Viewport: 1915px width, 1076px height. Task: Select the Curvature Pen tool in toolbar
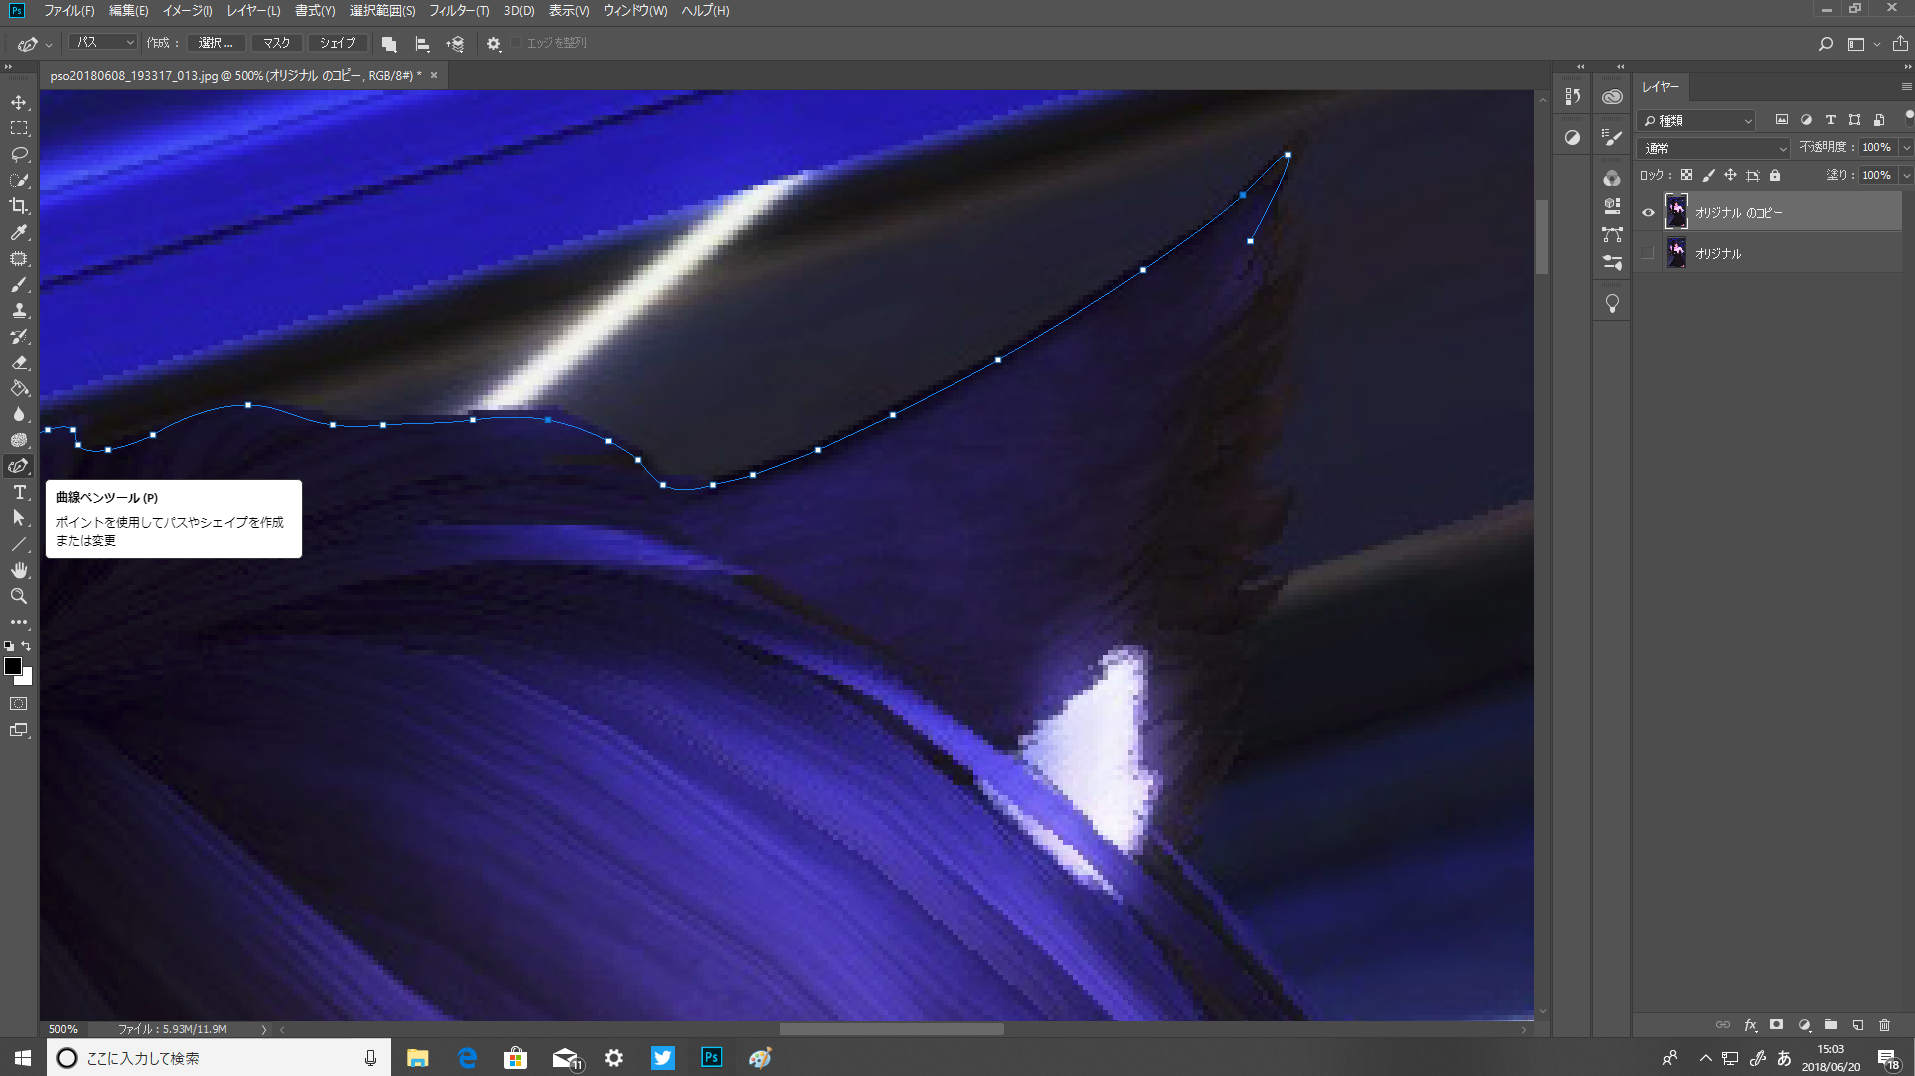point(19,466)
